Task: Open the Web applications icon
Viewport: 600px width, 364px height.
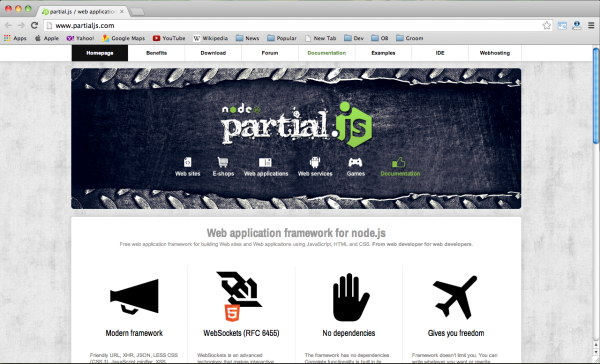Action: (x=265, y=162)
